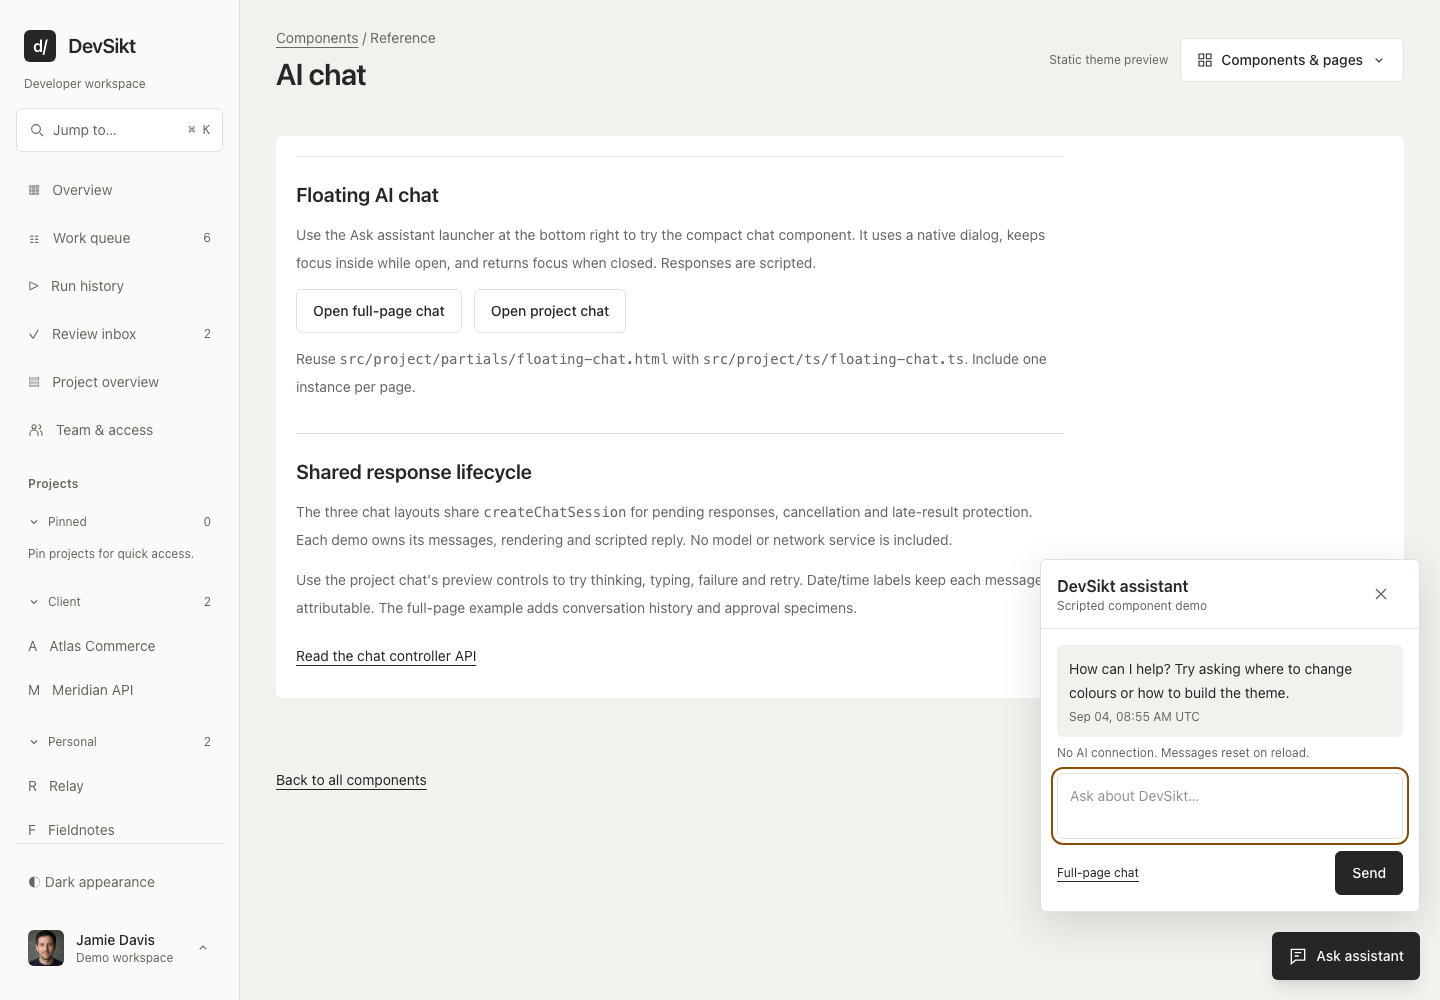Screen dimensions: 1440x1000
Task: Click the DevSikt logo icon
Action: pos(40,46)
